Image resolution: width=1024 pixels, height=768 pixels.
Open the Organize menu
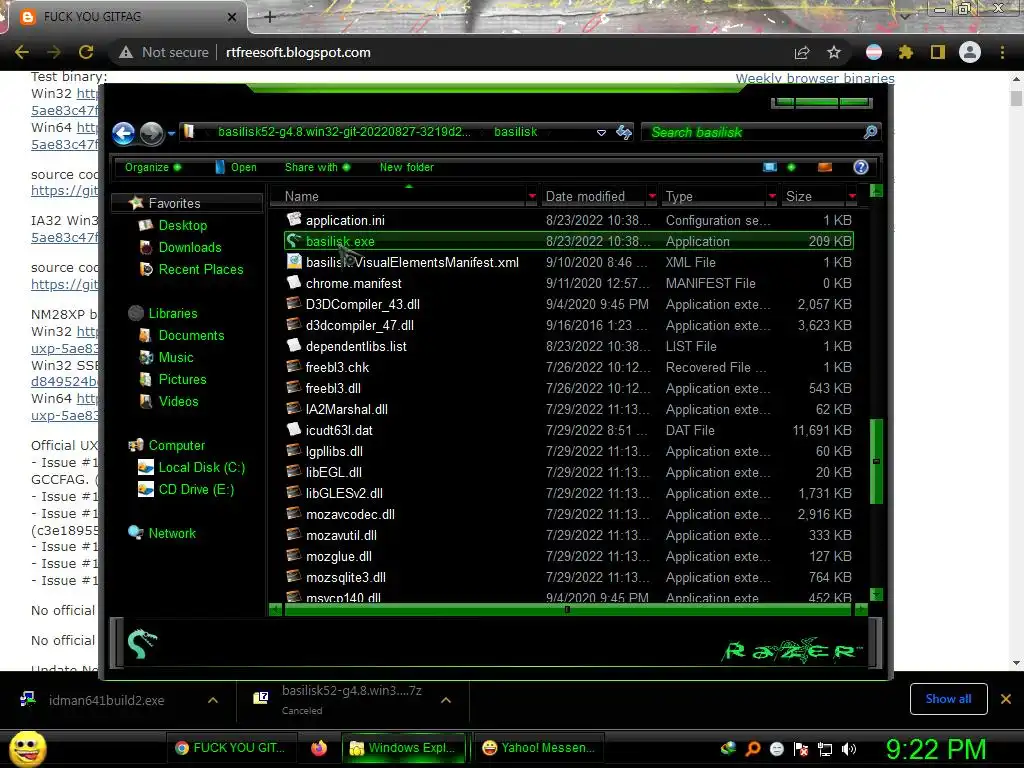153,167
